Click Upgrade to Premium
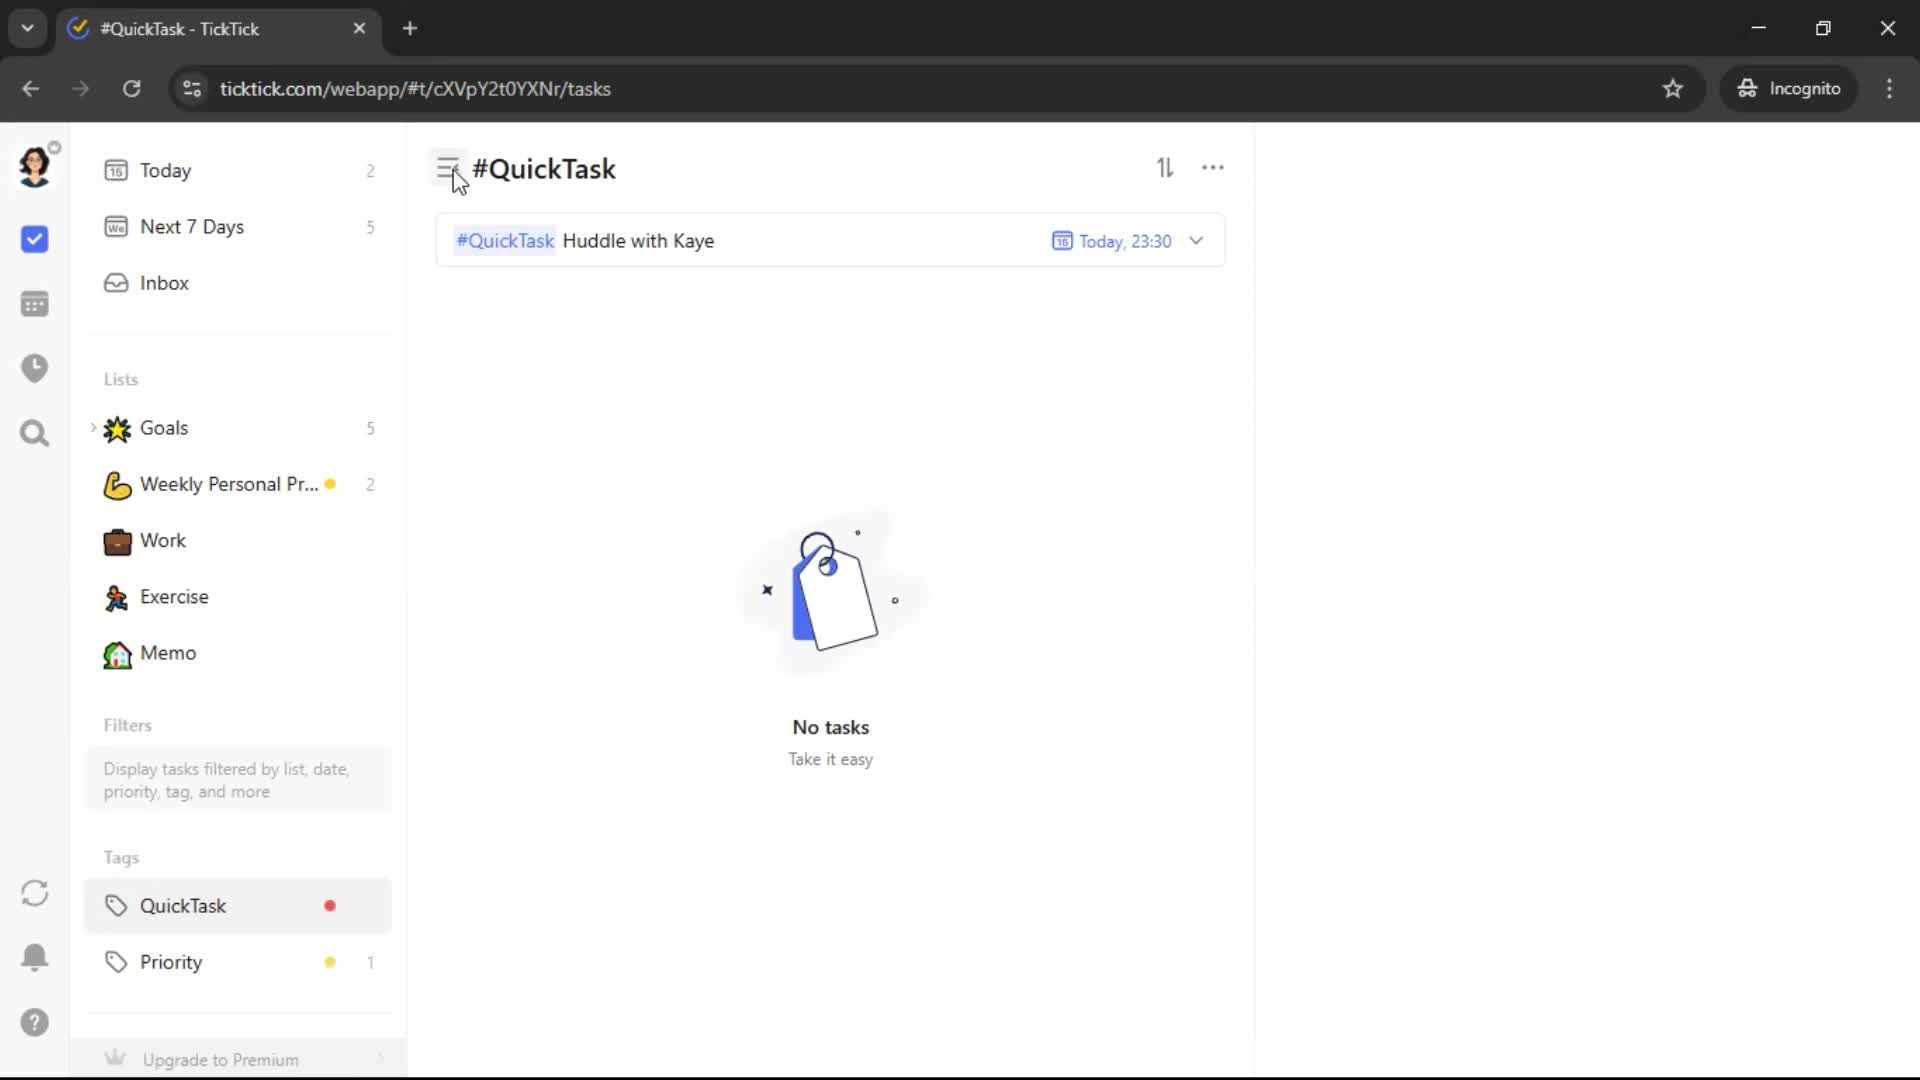Screen dimensions: 1920x1080 point(220,1059)
